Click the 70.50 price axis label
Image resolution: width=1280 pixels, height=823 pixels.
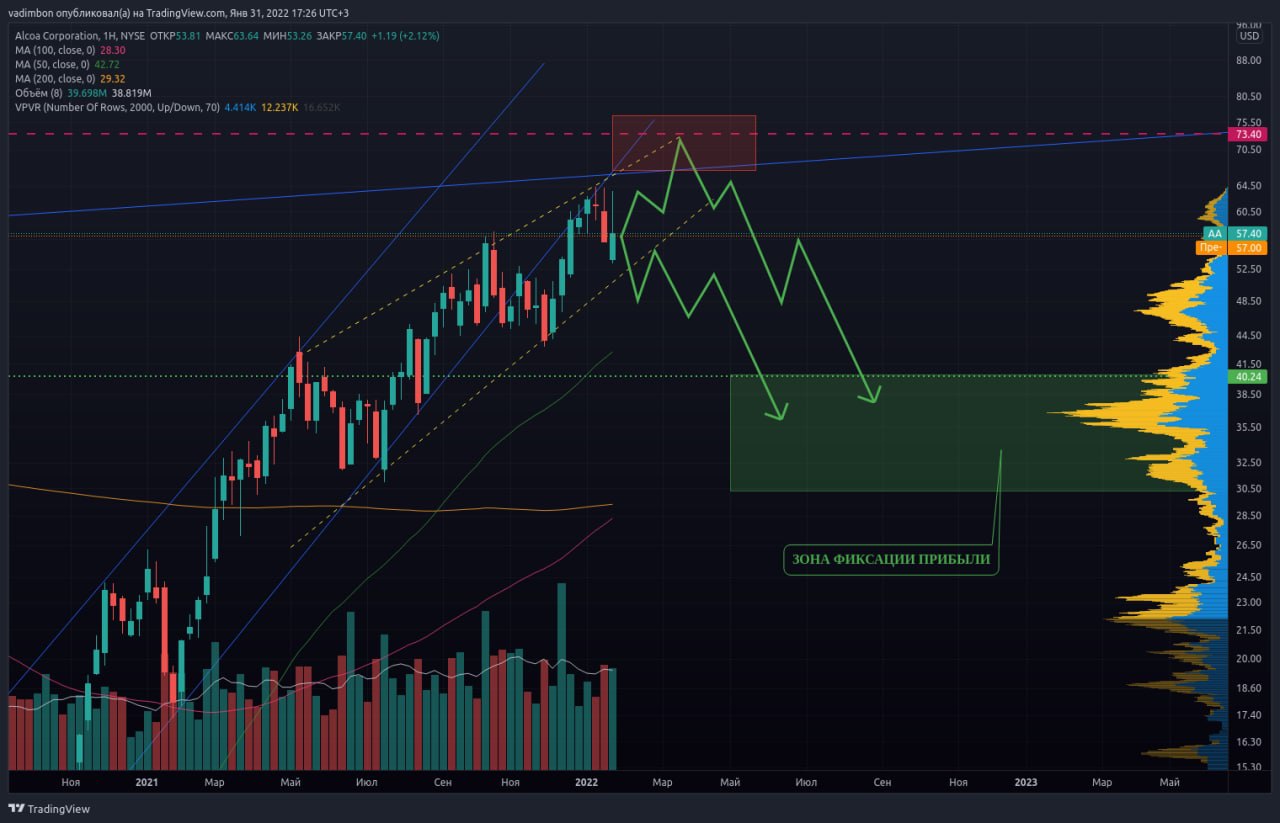coord(1249,150)
